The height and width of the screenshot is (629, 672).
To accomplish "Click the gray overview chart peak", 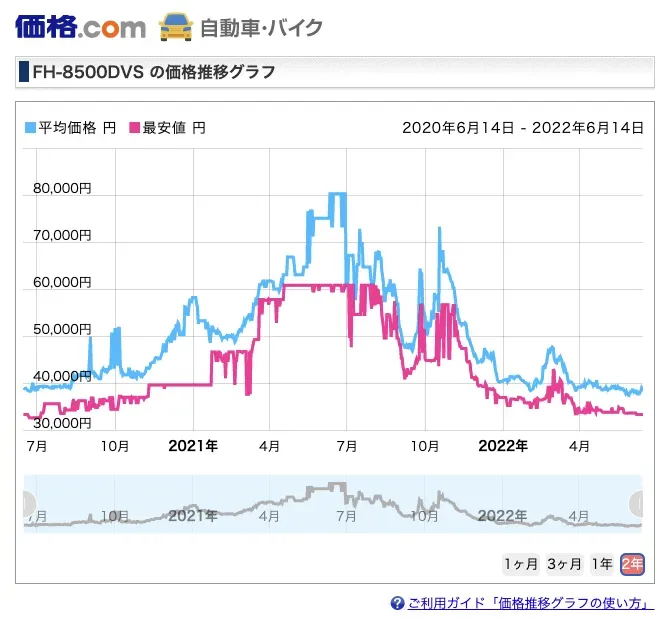I will click(x=337, y=486).
